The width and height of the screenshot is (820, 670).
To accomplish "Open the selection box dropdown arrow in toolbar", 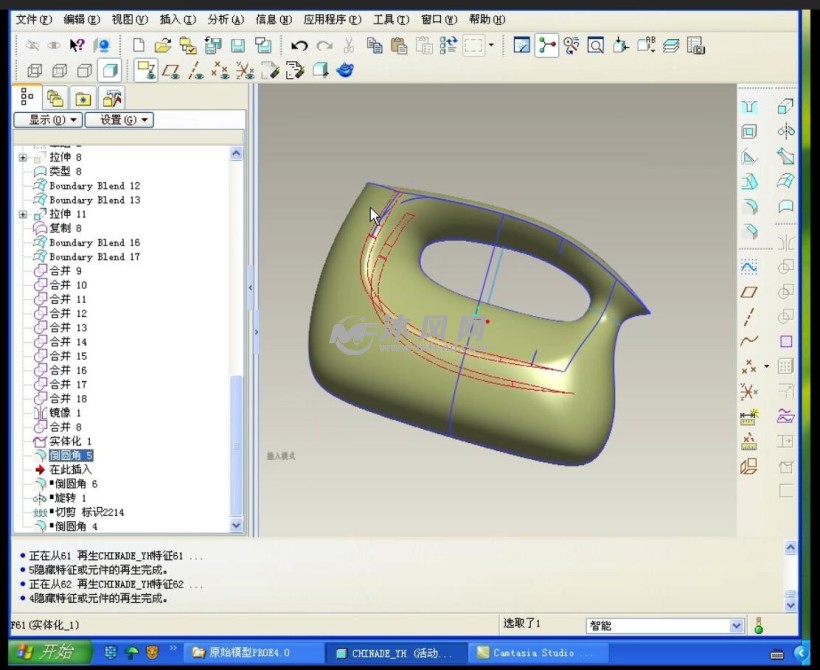I will (491, 46).
